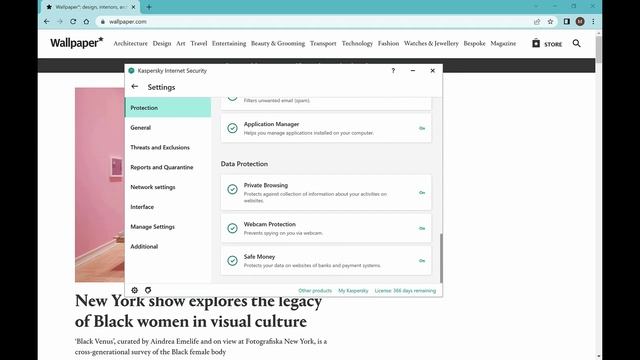Open the Chrome three-dot menu
The height and width of the screenshot is (360, 640).
point(593,22)
